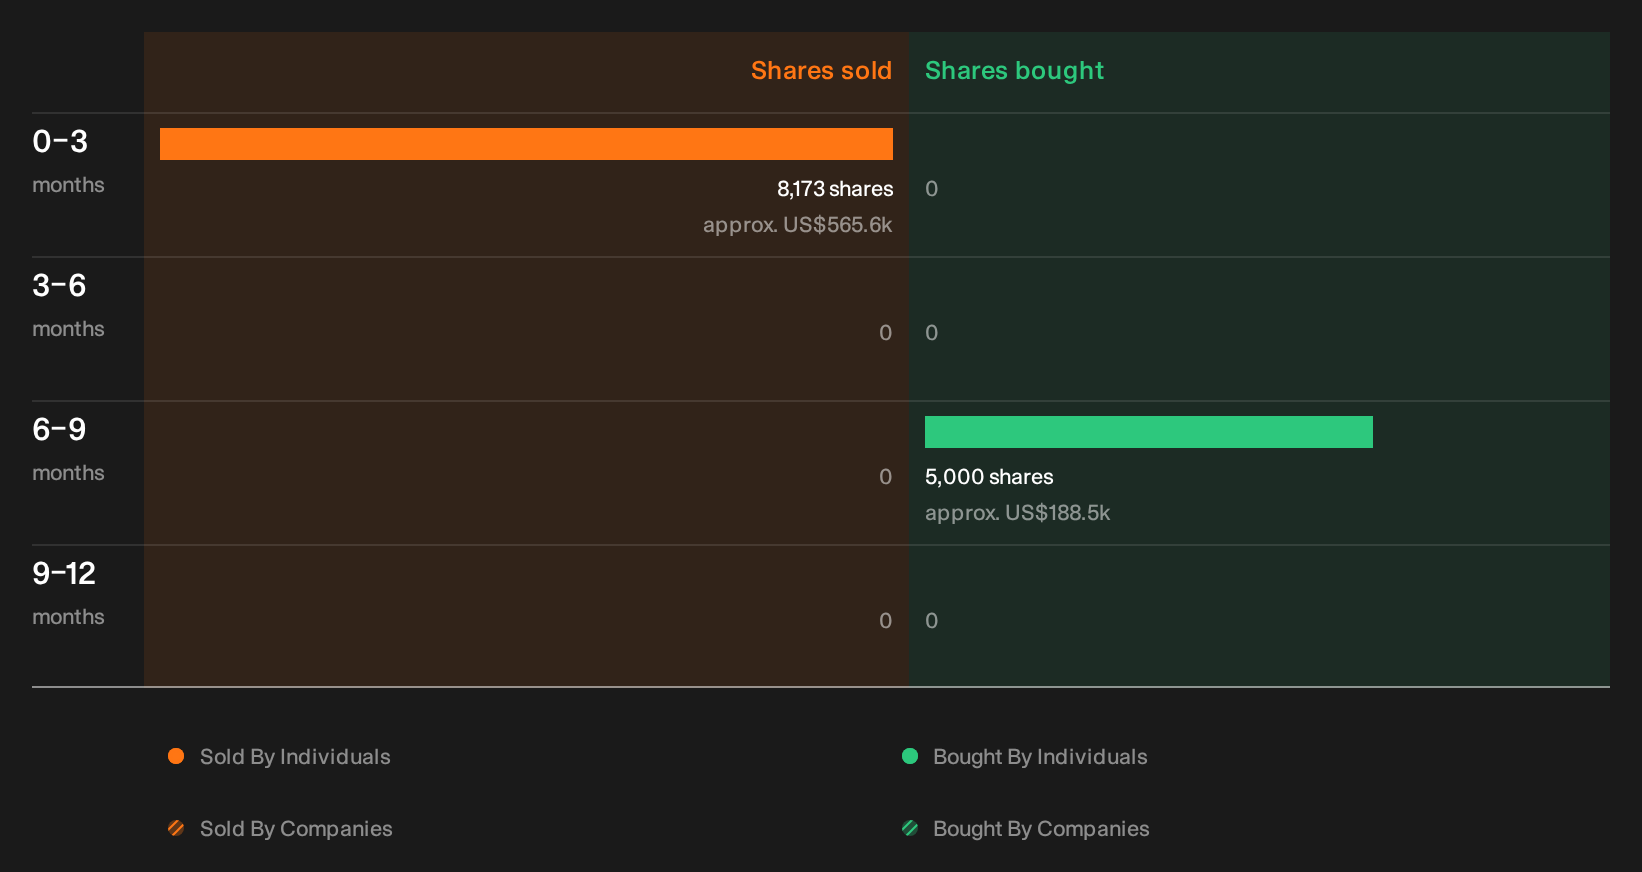Click the Shares bought column header
This screenshot has width=1642, height=872.
[1014, 71]
